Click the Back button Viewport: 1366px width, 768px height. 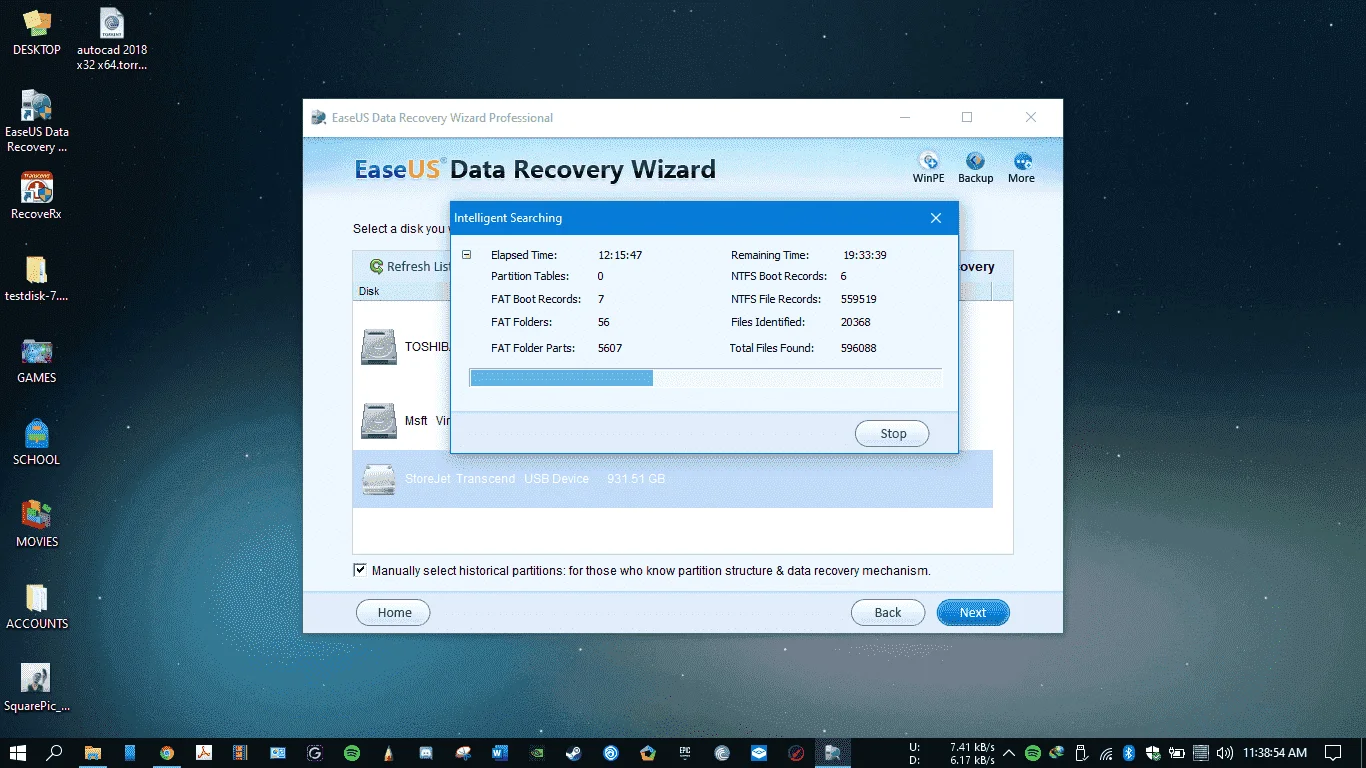[x=888, y=613]
